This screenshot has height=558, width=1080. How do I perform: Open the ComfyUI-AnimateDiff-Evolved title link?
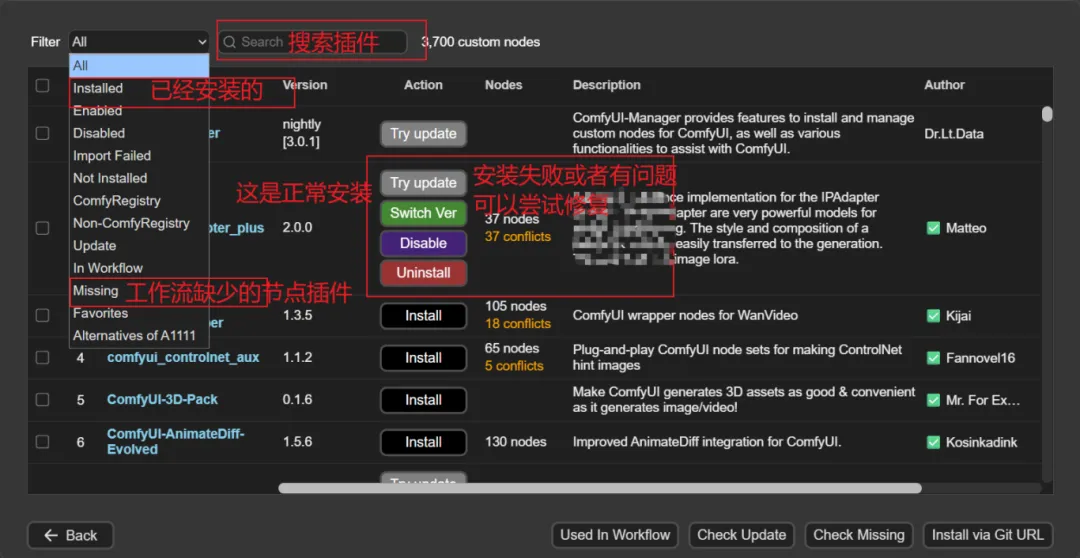pyautogui.click(x=176, y=442)
